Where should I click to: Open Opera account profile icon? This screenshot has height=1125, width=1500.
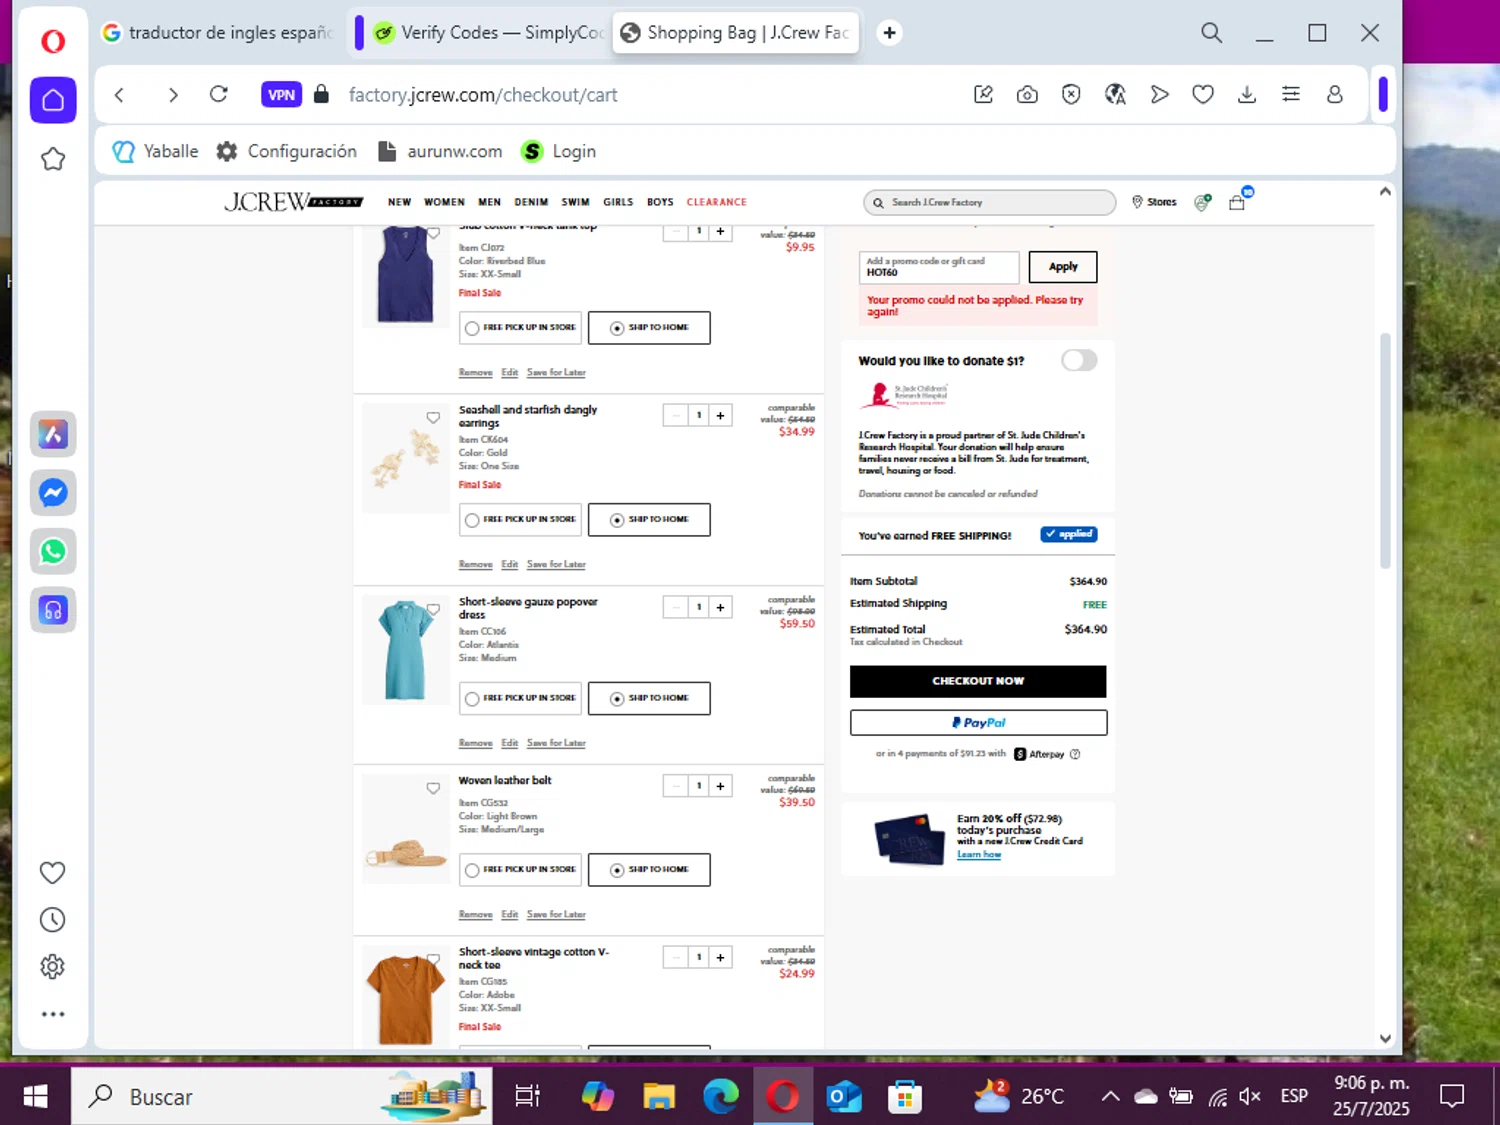(x=1335, y=95)
